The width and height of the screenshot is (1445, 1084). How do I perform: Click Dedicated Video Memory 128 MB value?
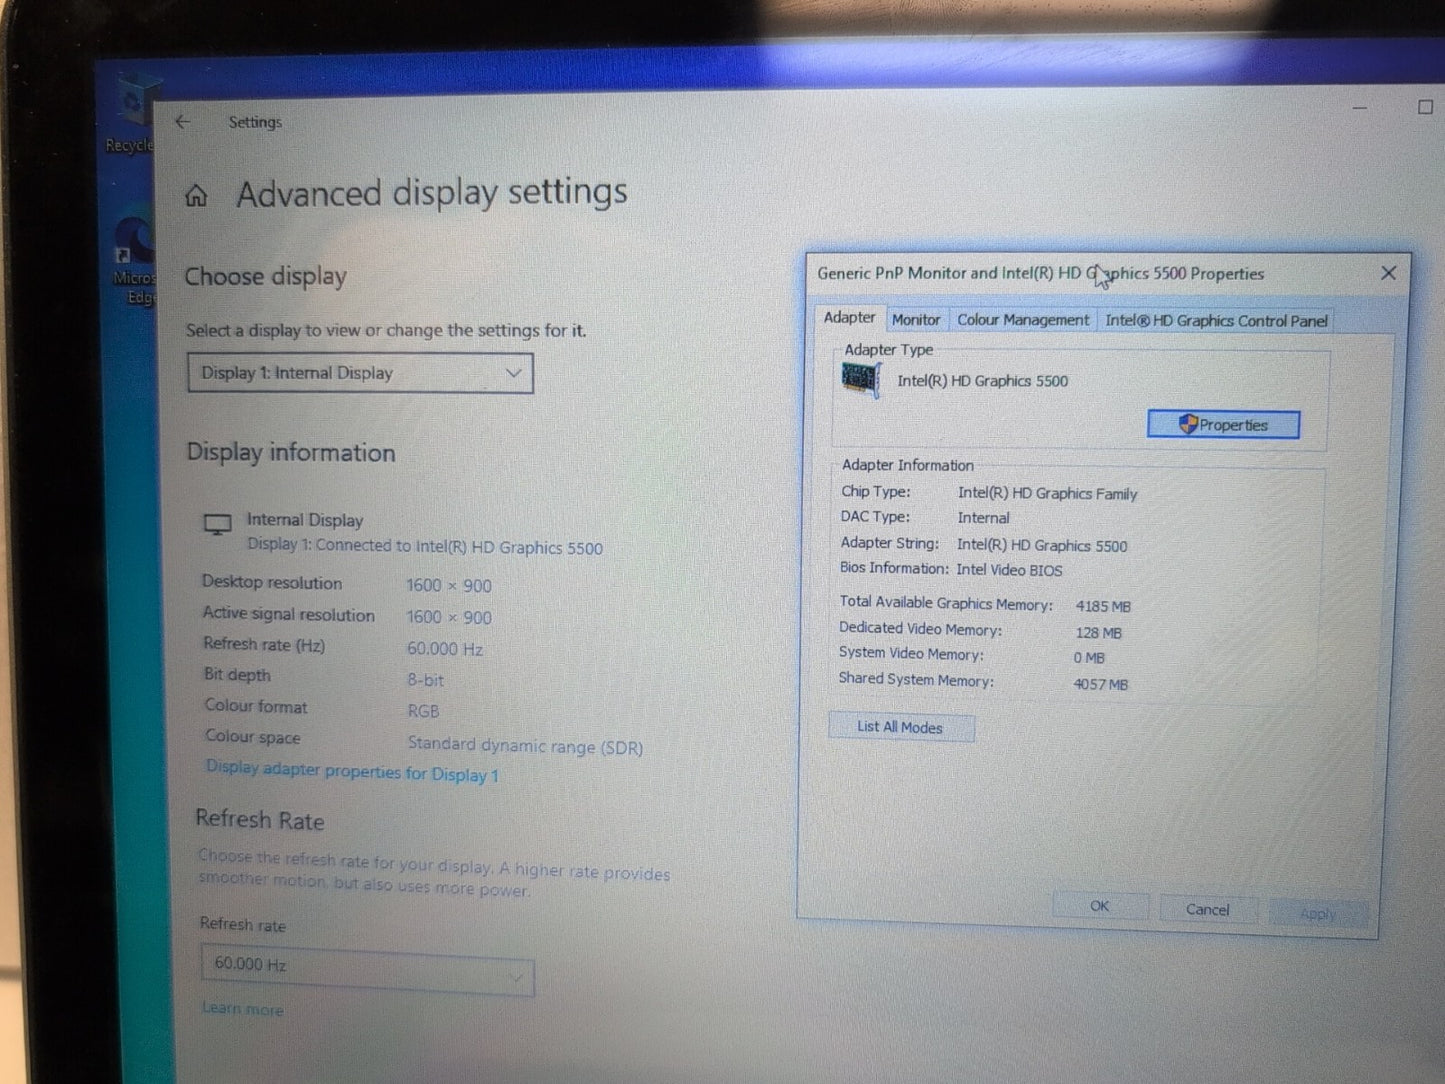(x=1099, y=633)
